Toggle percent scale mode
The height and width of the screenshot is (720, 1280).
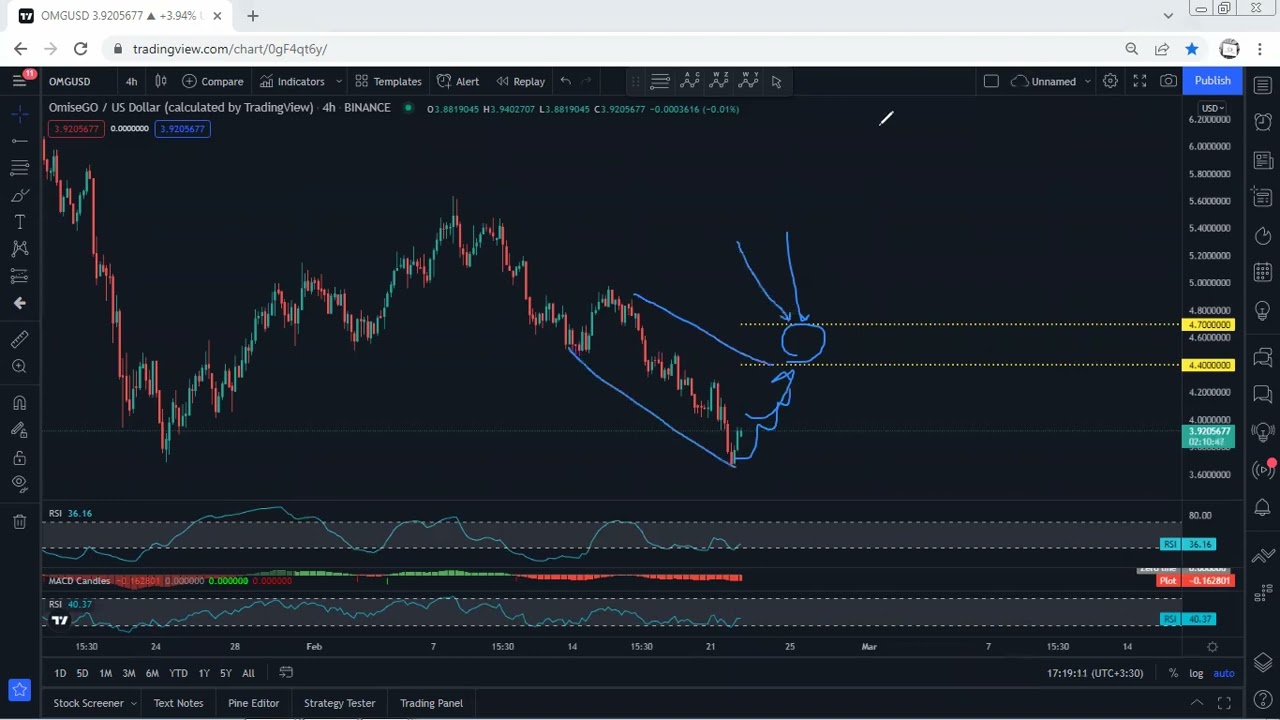click(x=1173, y=674)
